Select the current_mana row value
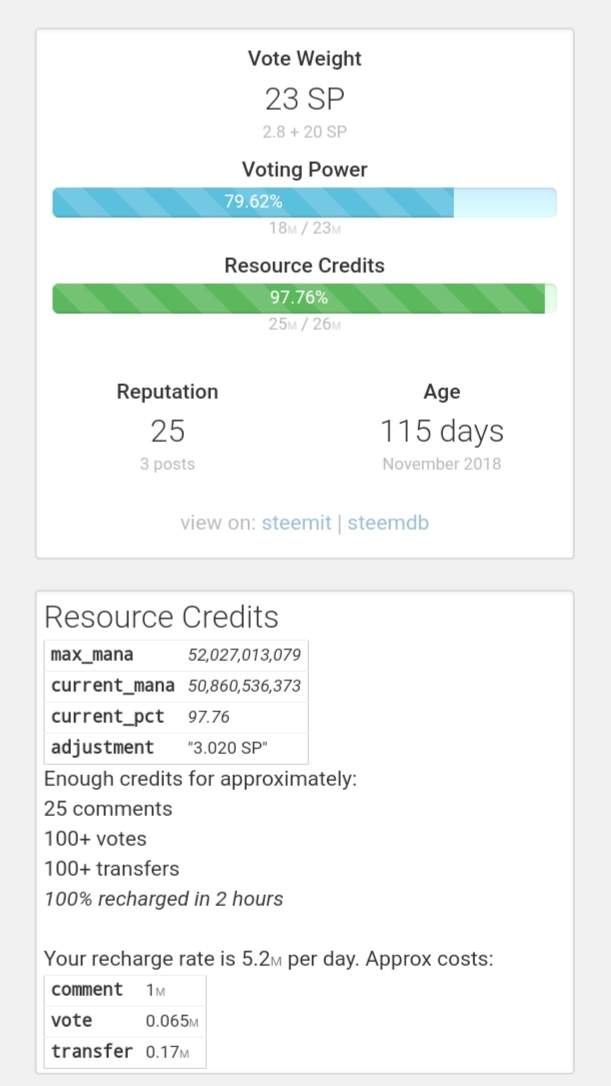This screenshot has width=611, height=1086. pyautogui.click(x=244, y=687)
